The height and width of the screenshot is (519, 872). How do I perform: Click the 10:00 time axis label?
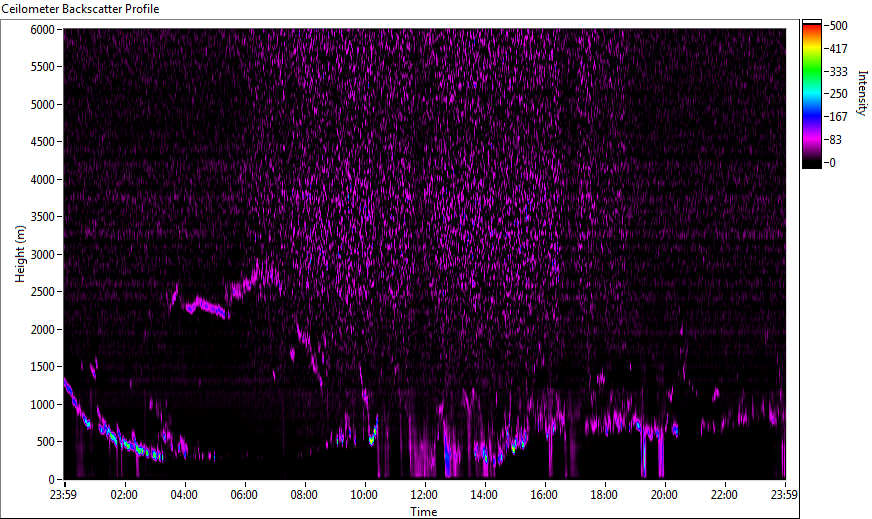click(x=364, y=495)
